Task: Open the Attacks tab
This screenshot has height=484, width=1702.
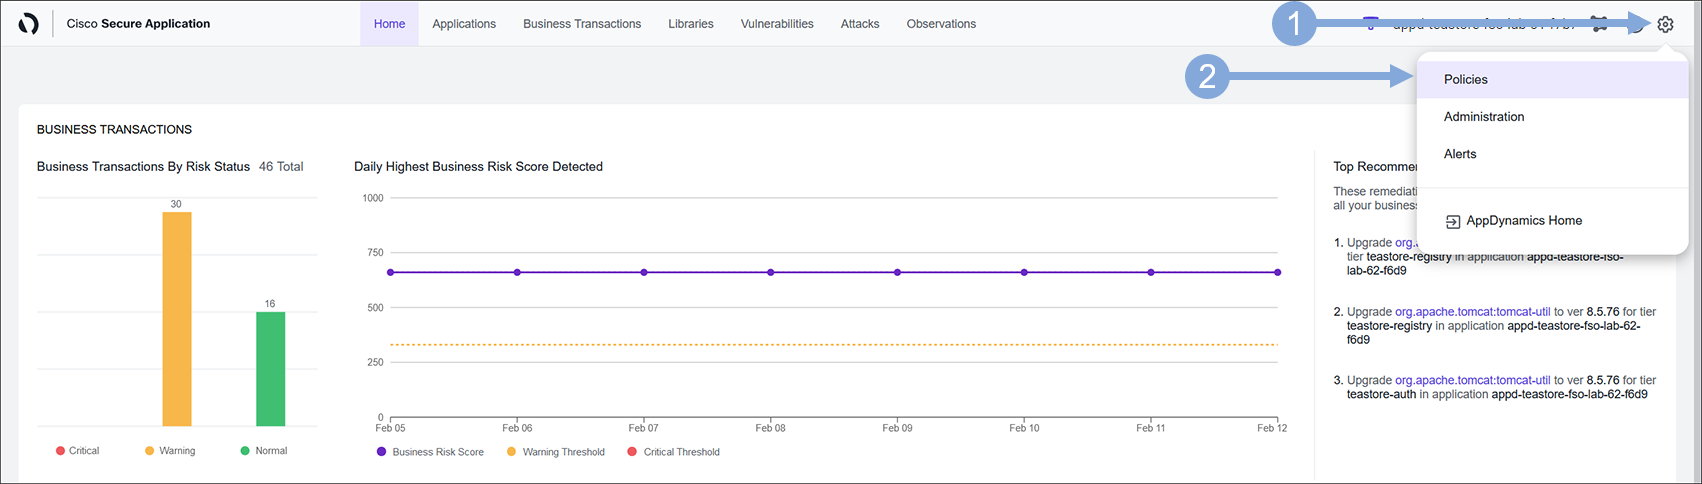Action: pyautogui.click(x=860, y=24)
